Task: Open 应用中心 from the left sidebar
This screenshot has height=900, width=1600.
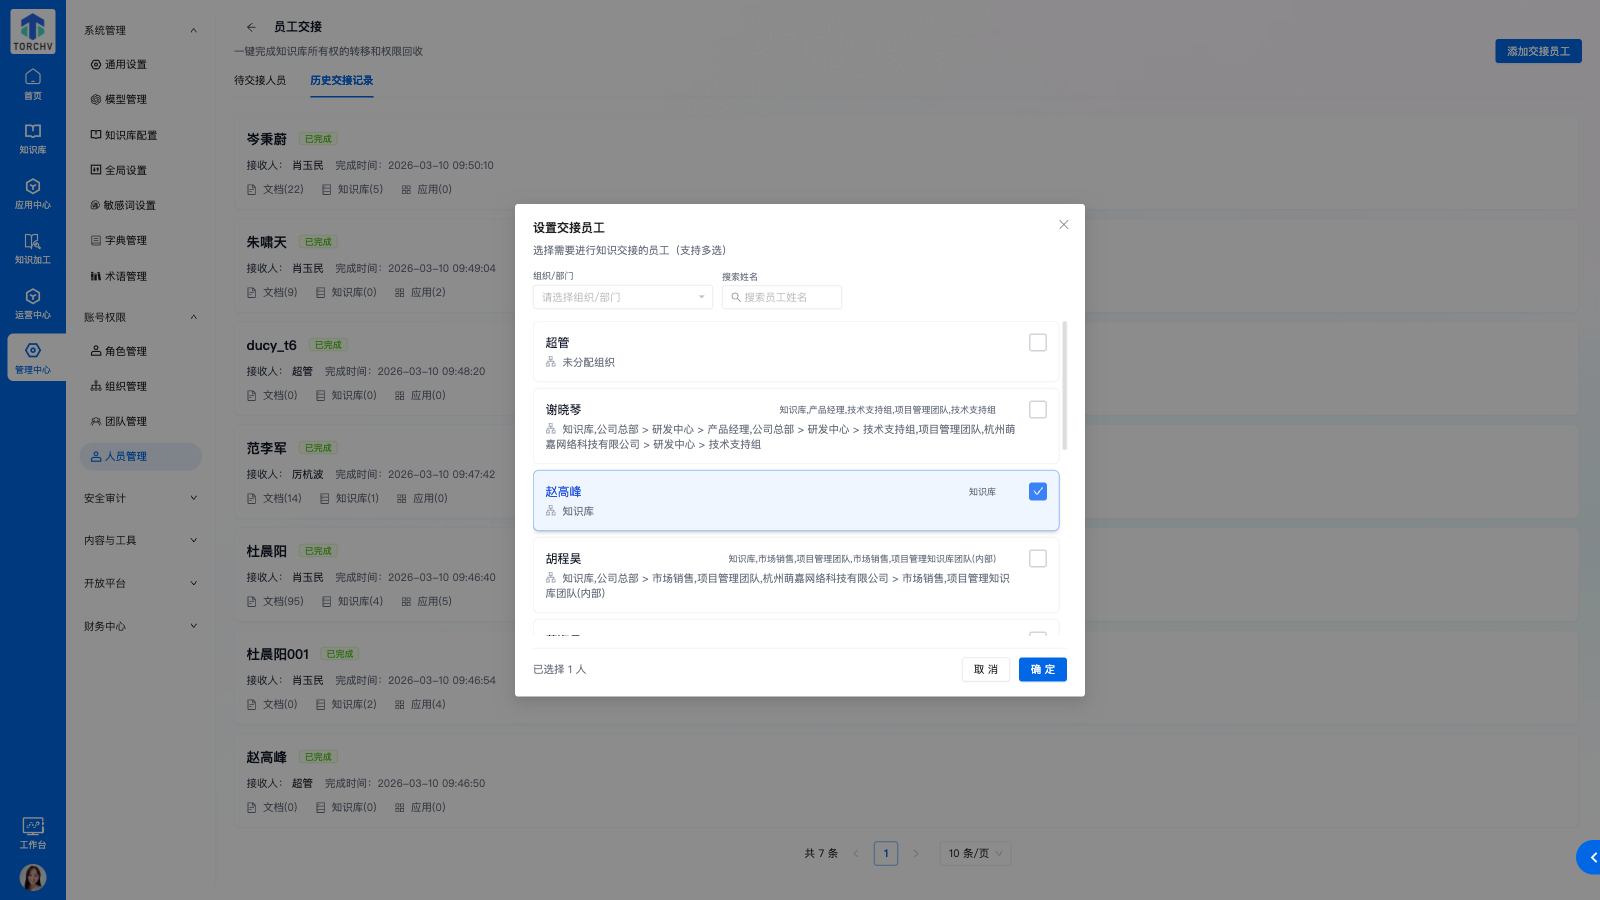Action: 33,195
